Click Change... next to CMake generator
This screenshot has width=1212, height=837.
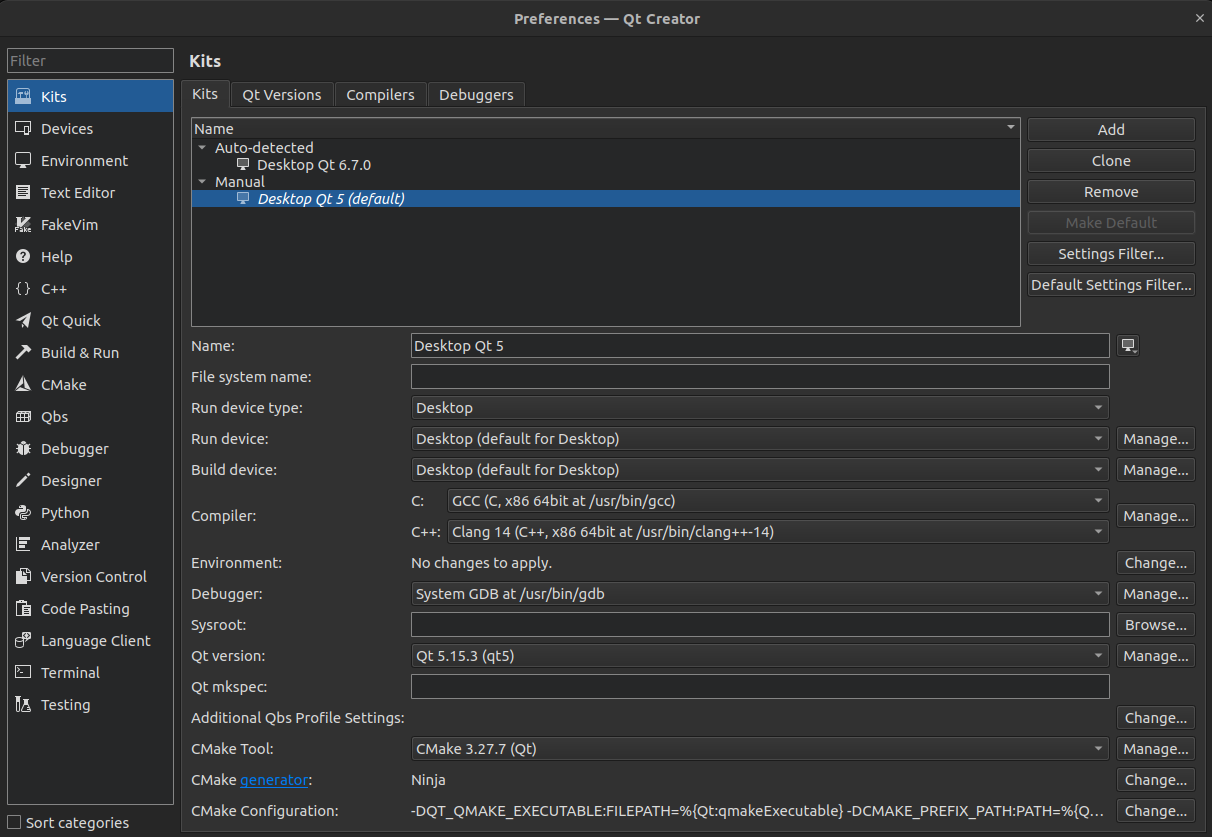(1155, 780)
